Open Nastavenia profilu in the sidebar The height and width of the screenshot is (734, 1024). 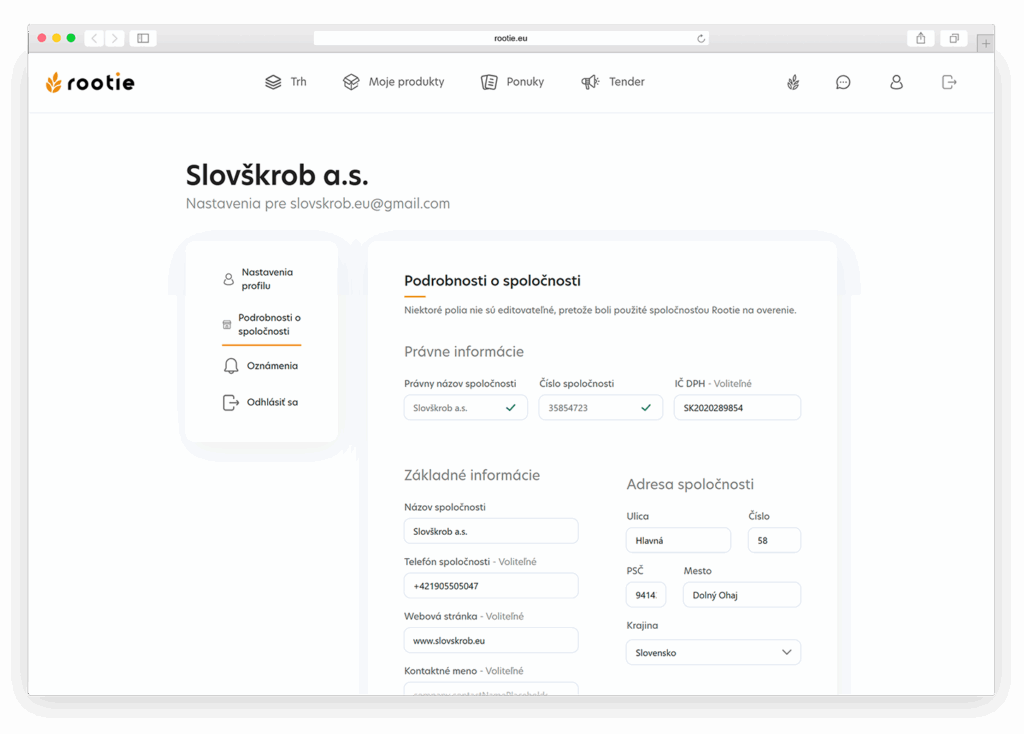(x=267, y=278)
